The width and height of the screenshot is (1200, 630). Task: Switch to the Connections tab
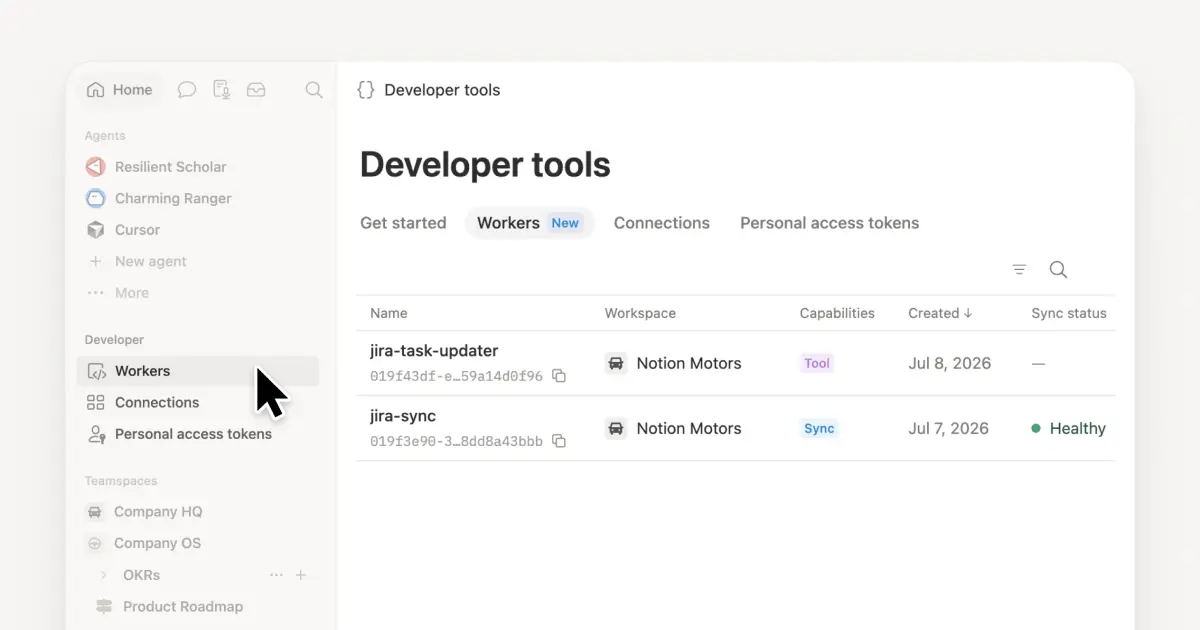pyautogui.click(x=662, y=223)
